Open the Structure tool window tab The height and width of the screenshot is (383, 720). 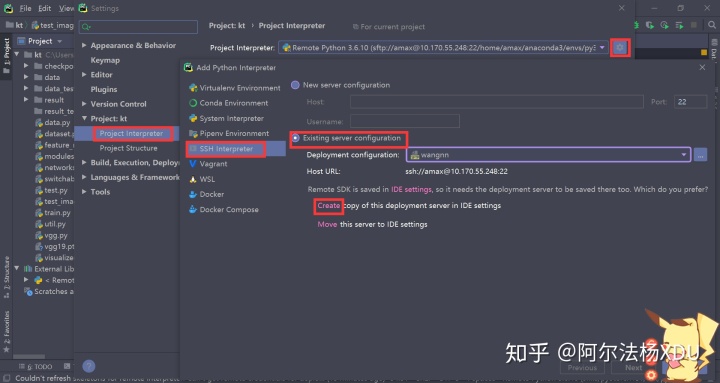point(6,278)
